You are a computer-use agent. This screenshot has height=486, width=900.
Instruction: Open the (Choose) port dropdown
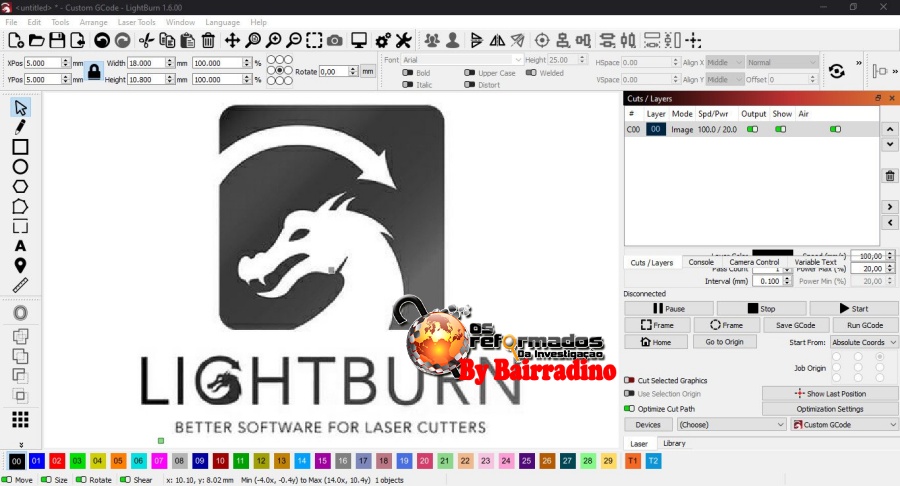[731, 424]
